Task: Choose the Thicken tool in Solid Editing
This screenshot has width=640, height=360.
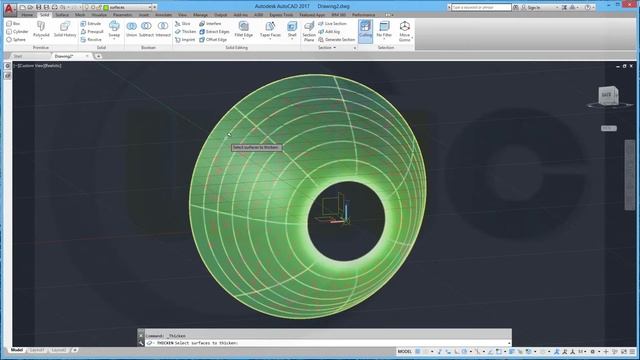Action: tap(186, 31)
